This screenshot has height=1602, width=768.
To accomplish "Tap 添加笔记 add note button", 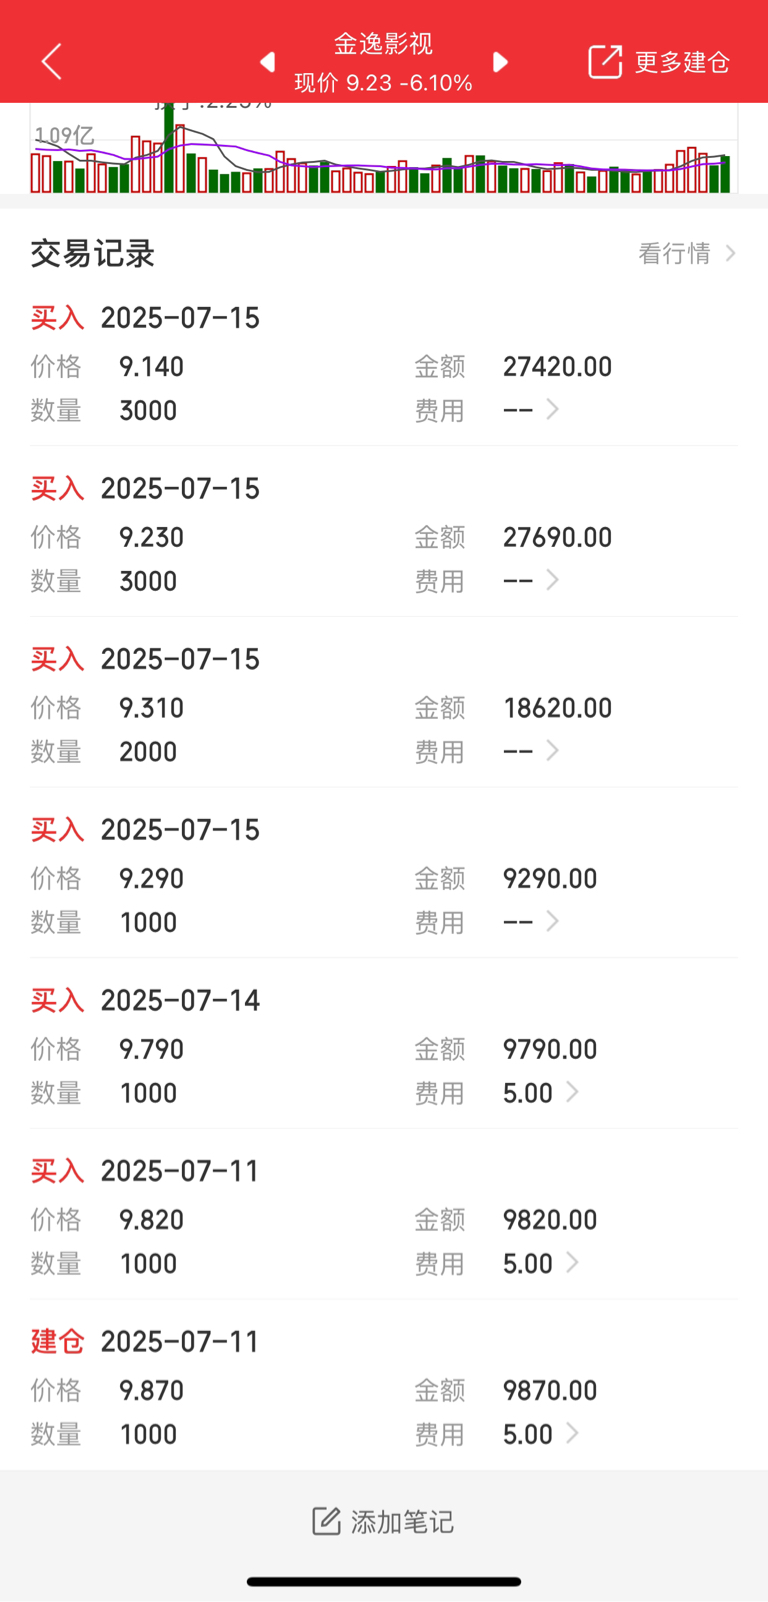I will [384, 1521].
